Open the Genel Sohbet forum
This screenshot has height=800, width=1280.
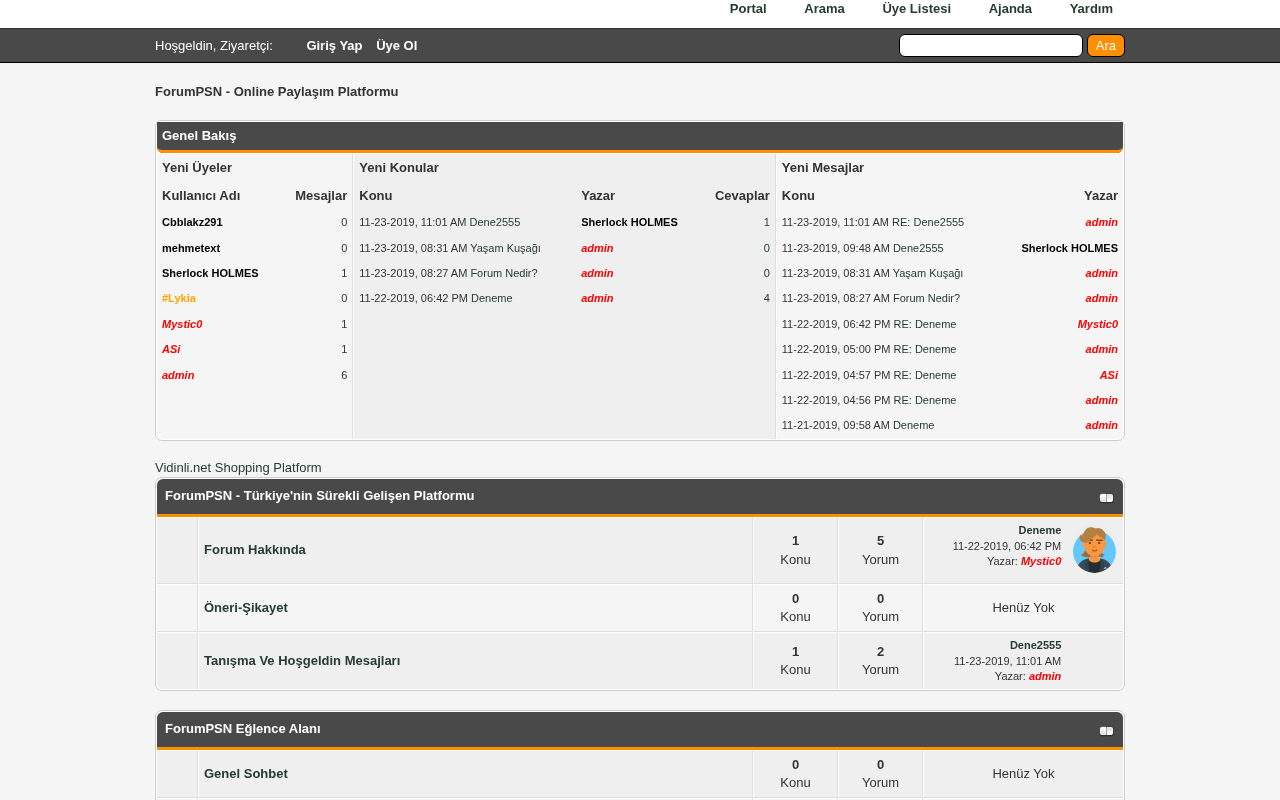pyautogui.click(x=246, y=774)
